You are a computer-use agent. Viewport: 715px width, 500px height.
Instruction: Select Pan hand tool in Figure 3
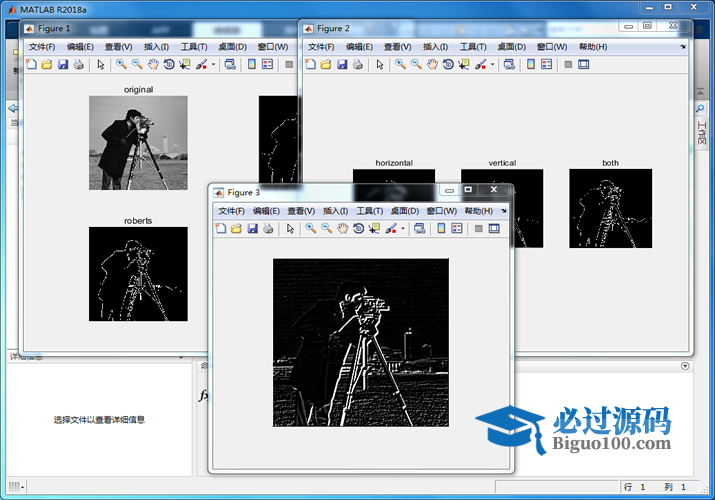coord(342,229)
